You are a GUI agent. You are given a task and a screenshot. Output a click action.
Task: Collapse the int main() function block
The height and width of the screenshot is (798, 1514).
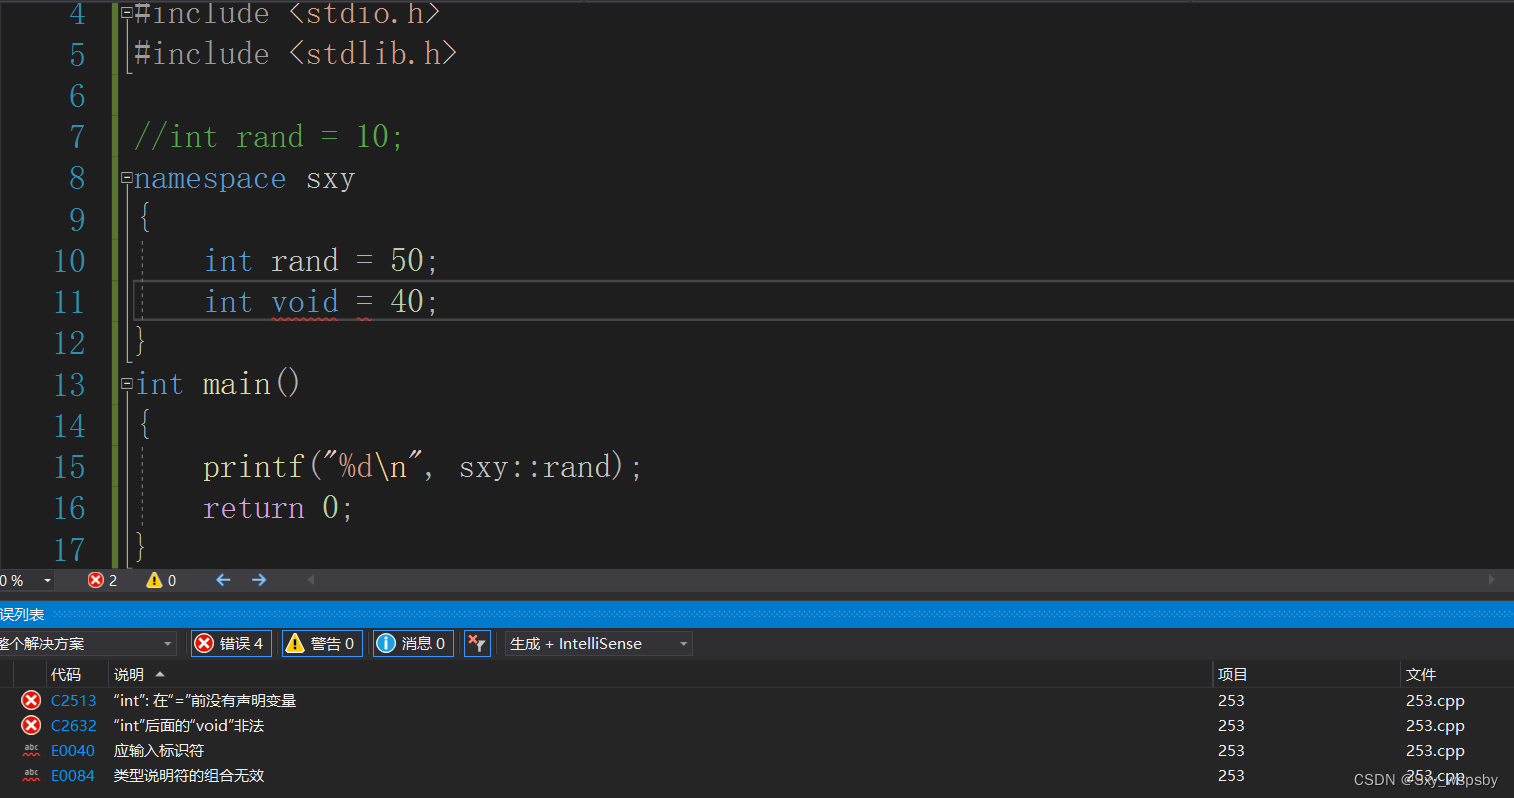127,384
